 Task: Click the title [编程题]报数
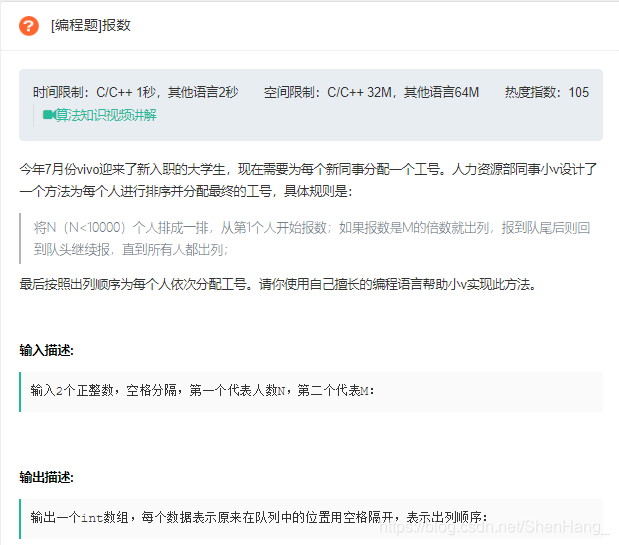[x=90, y=25]
